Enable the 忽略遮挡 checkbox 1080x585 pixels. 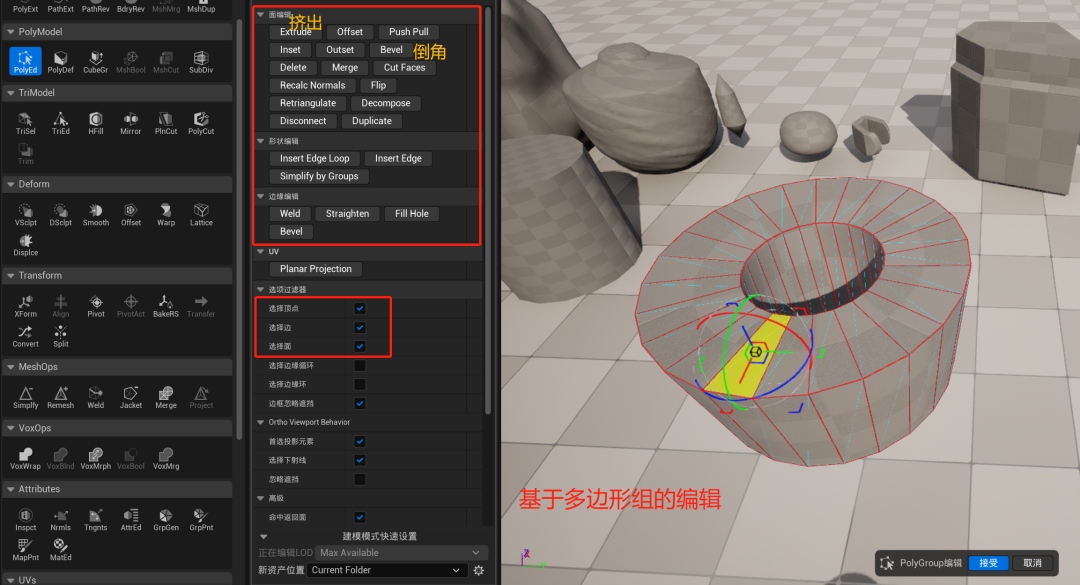tap(360, 479)
